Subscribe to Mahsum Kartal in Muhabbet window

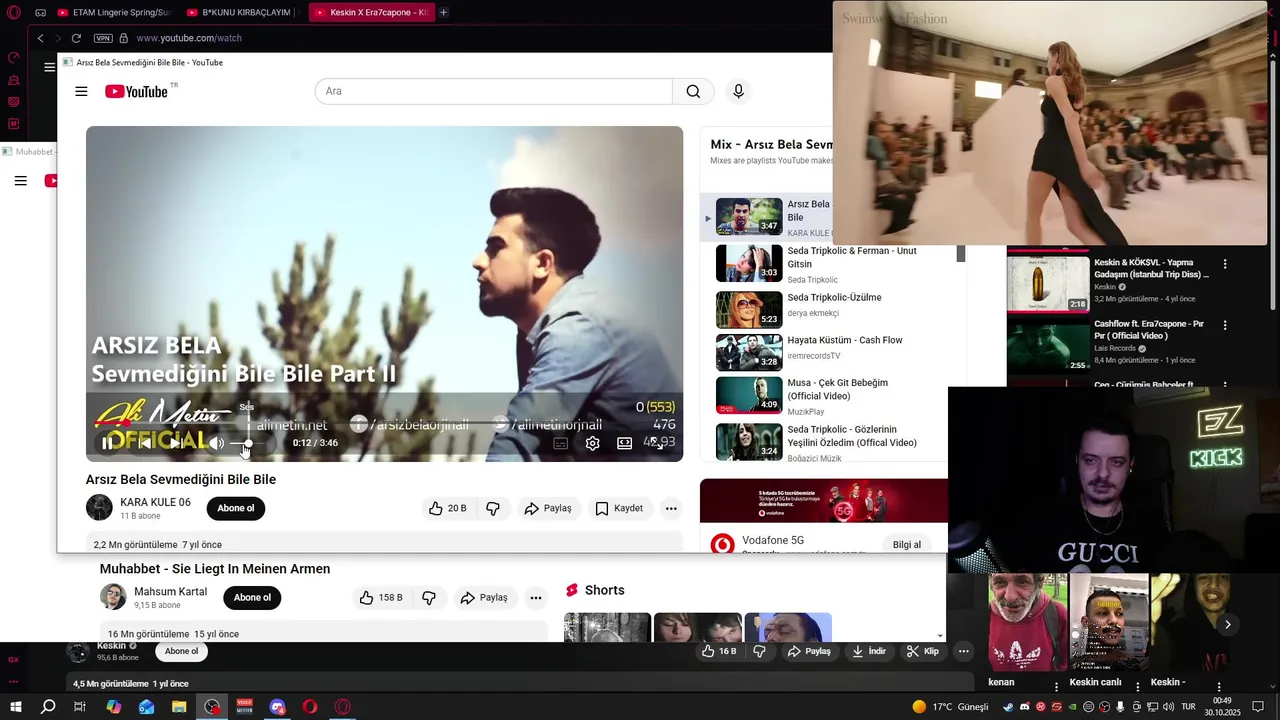(x=252, y=597)
